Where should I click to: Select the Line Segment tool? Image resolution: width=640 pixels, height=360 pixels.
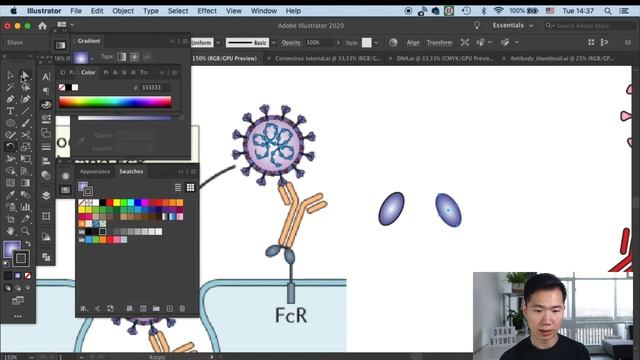click(x=25, y=111)
